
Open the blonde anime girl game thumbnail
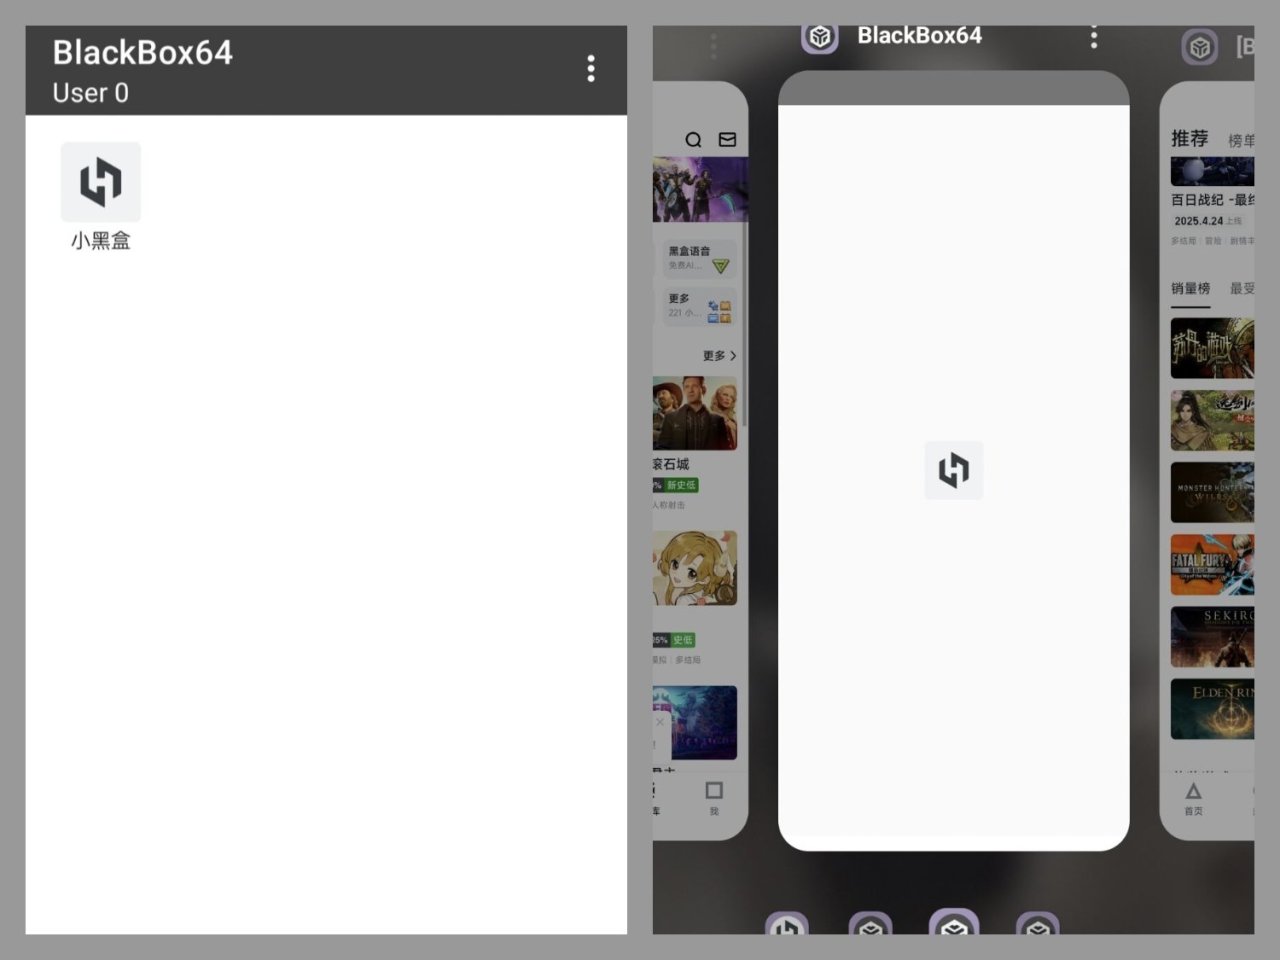[695, 568]
